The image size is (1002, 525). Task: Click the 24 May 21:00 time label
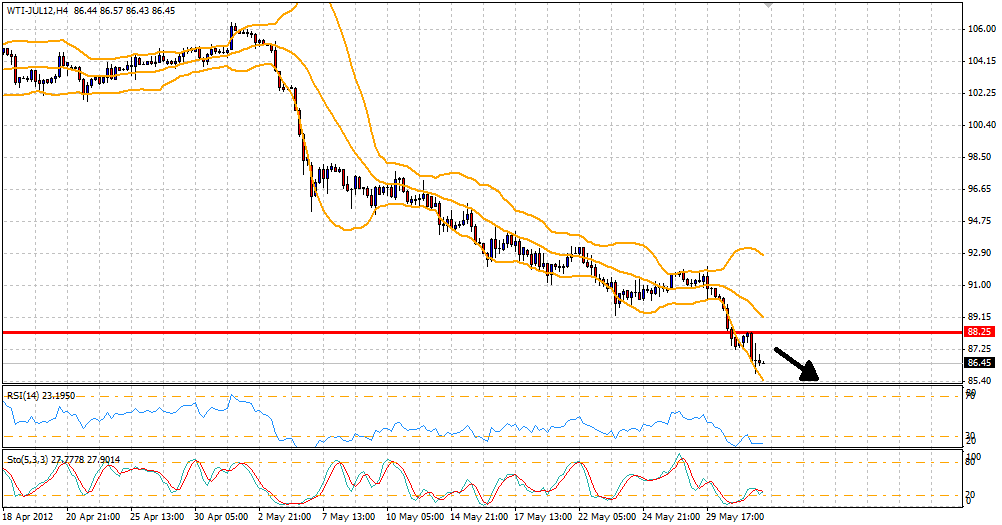tap(671, 516)
